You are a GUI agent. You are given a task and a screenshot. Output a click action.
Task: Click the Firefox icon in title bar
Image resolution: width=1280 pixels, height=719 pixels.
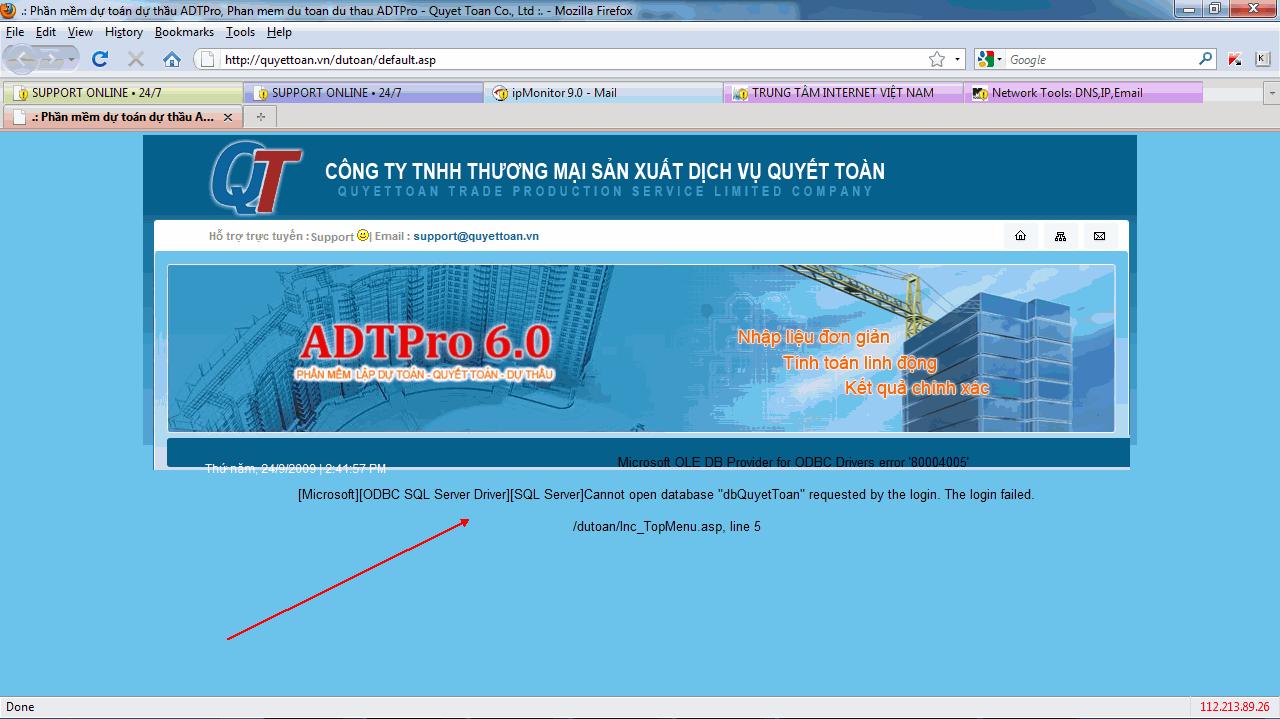[9, 10]
